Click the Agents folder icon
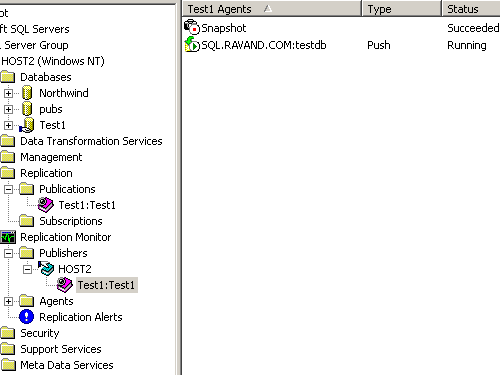This screenshot has width=500, height=375. coord(27,301)
